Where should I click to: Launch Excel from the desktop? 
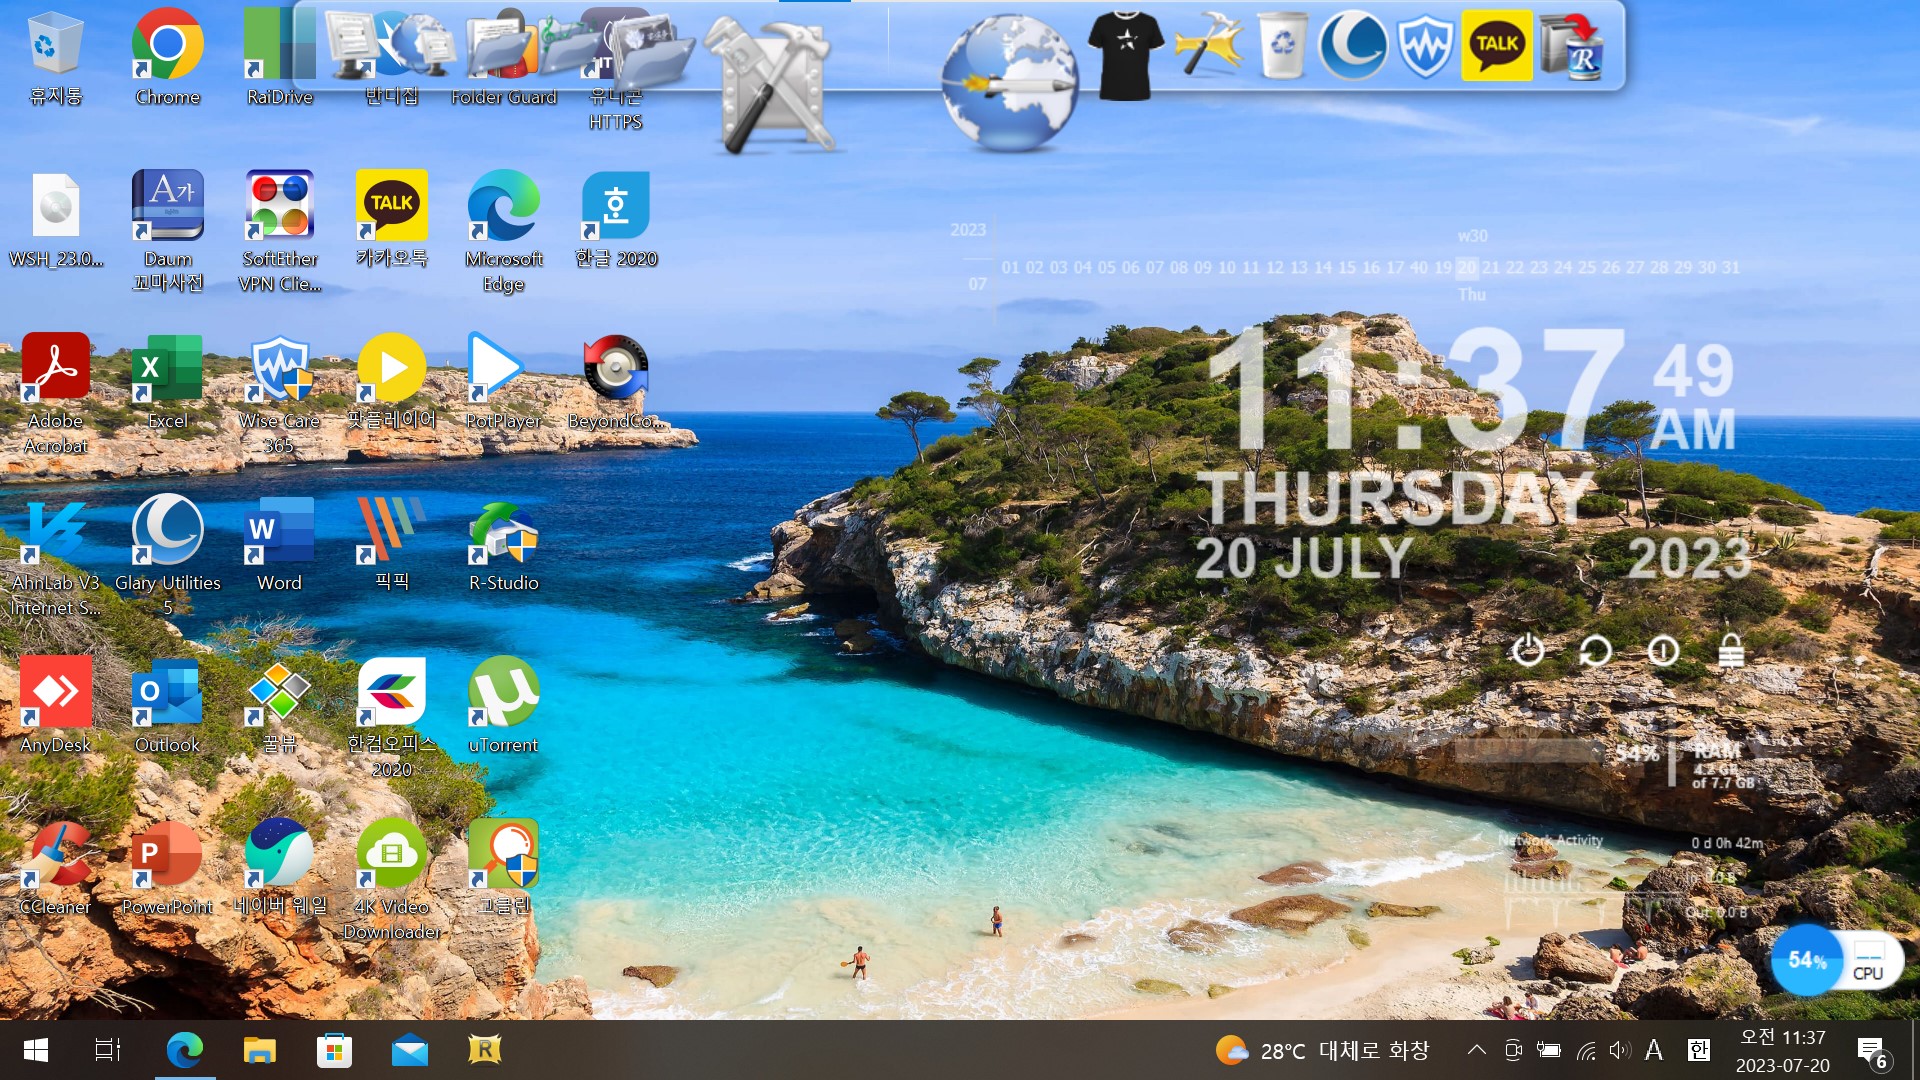click(167, 380)
